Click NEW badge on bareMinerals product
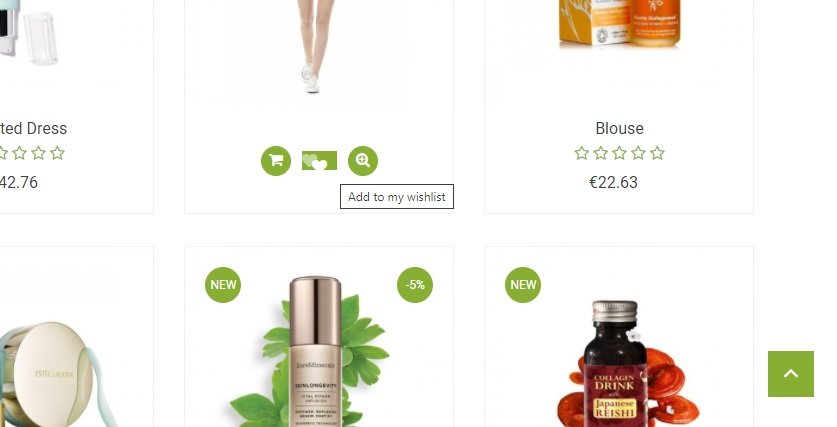The image size is (837, 427). point(223,285)
